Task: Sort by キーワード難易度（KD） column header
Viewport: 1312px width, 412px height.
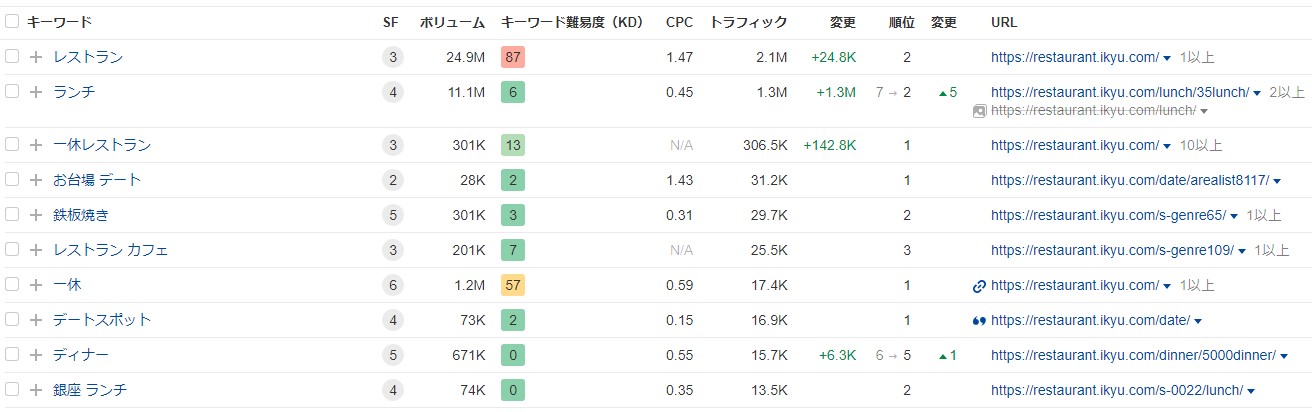Action: click(x=572, y=22)
